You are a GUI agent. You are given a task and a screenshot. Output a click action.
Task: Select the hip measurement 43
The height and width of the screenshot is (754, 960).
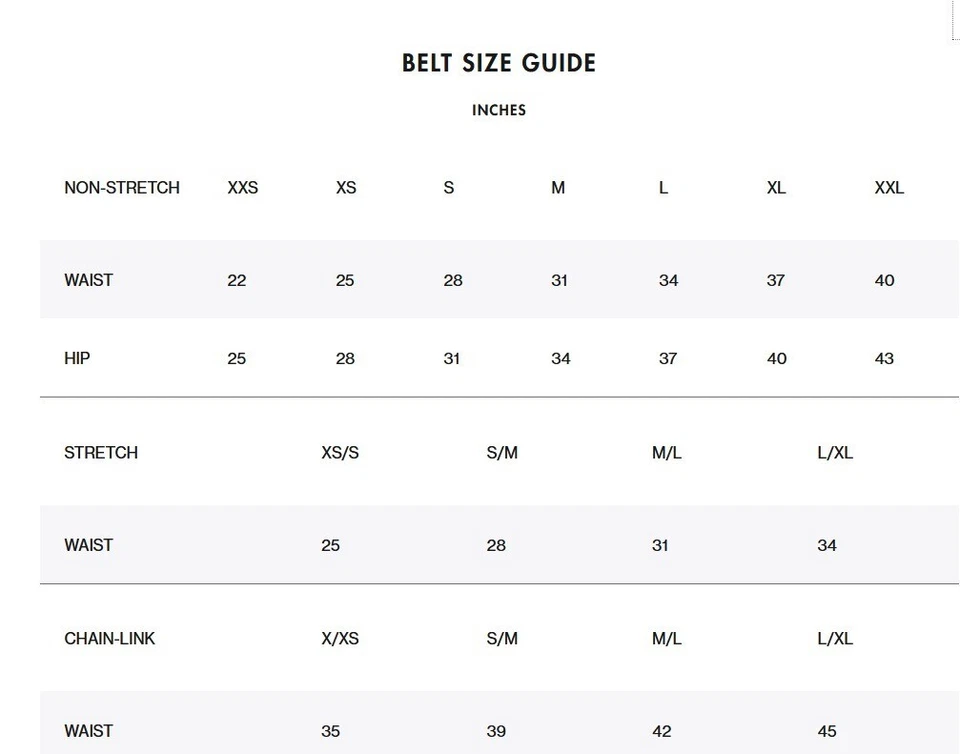[884, 358]
